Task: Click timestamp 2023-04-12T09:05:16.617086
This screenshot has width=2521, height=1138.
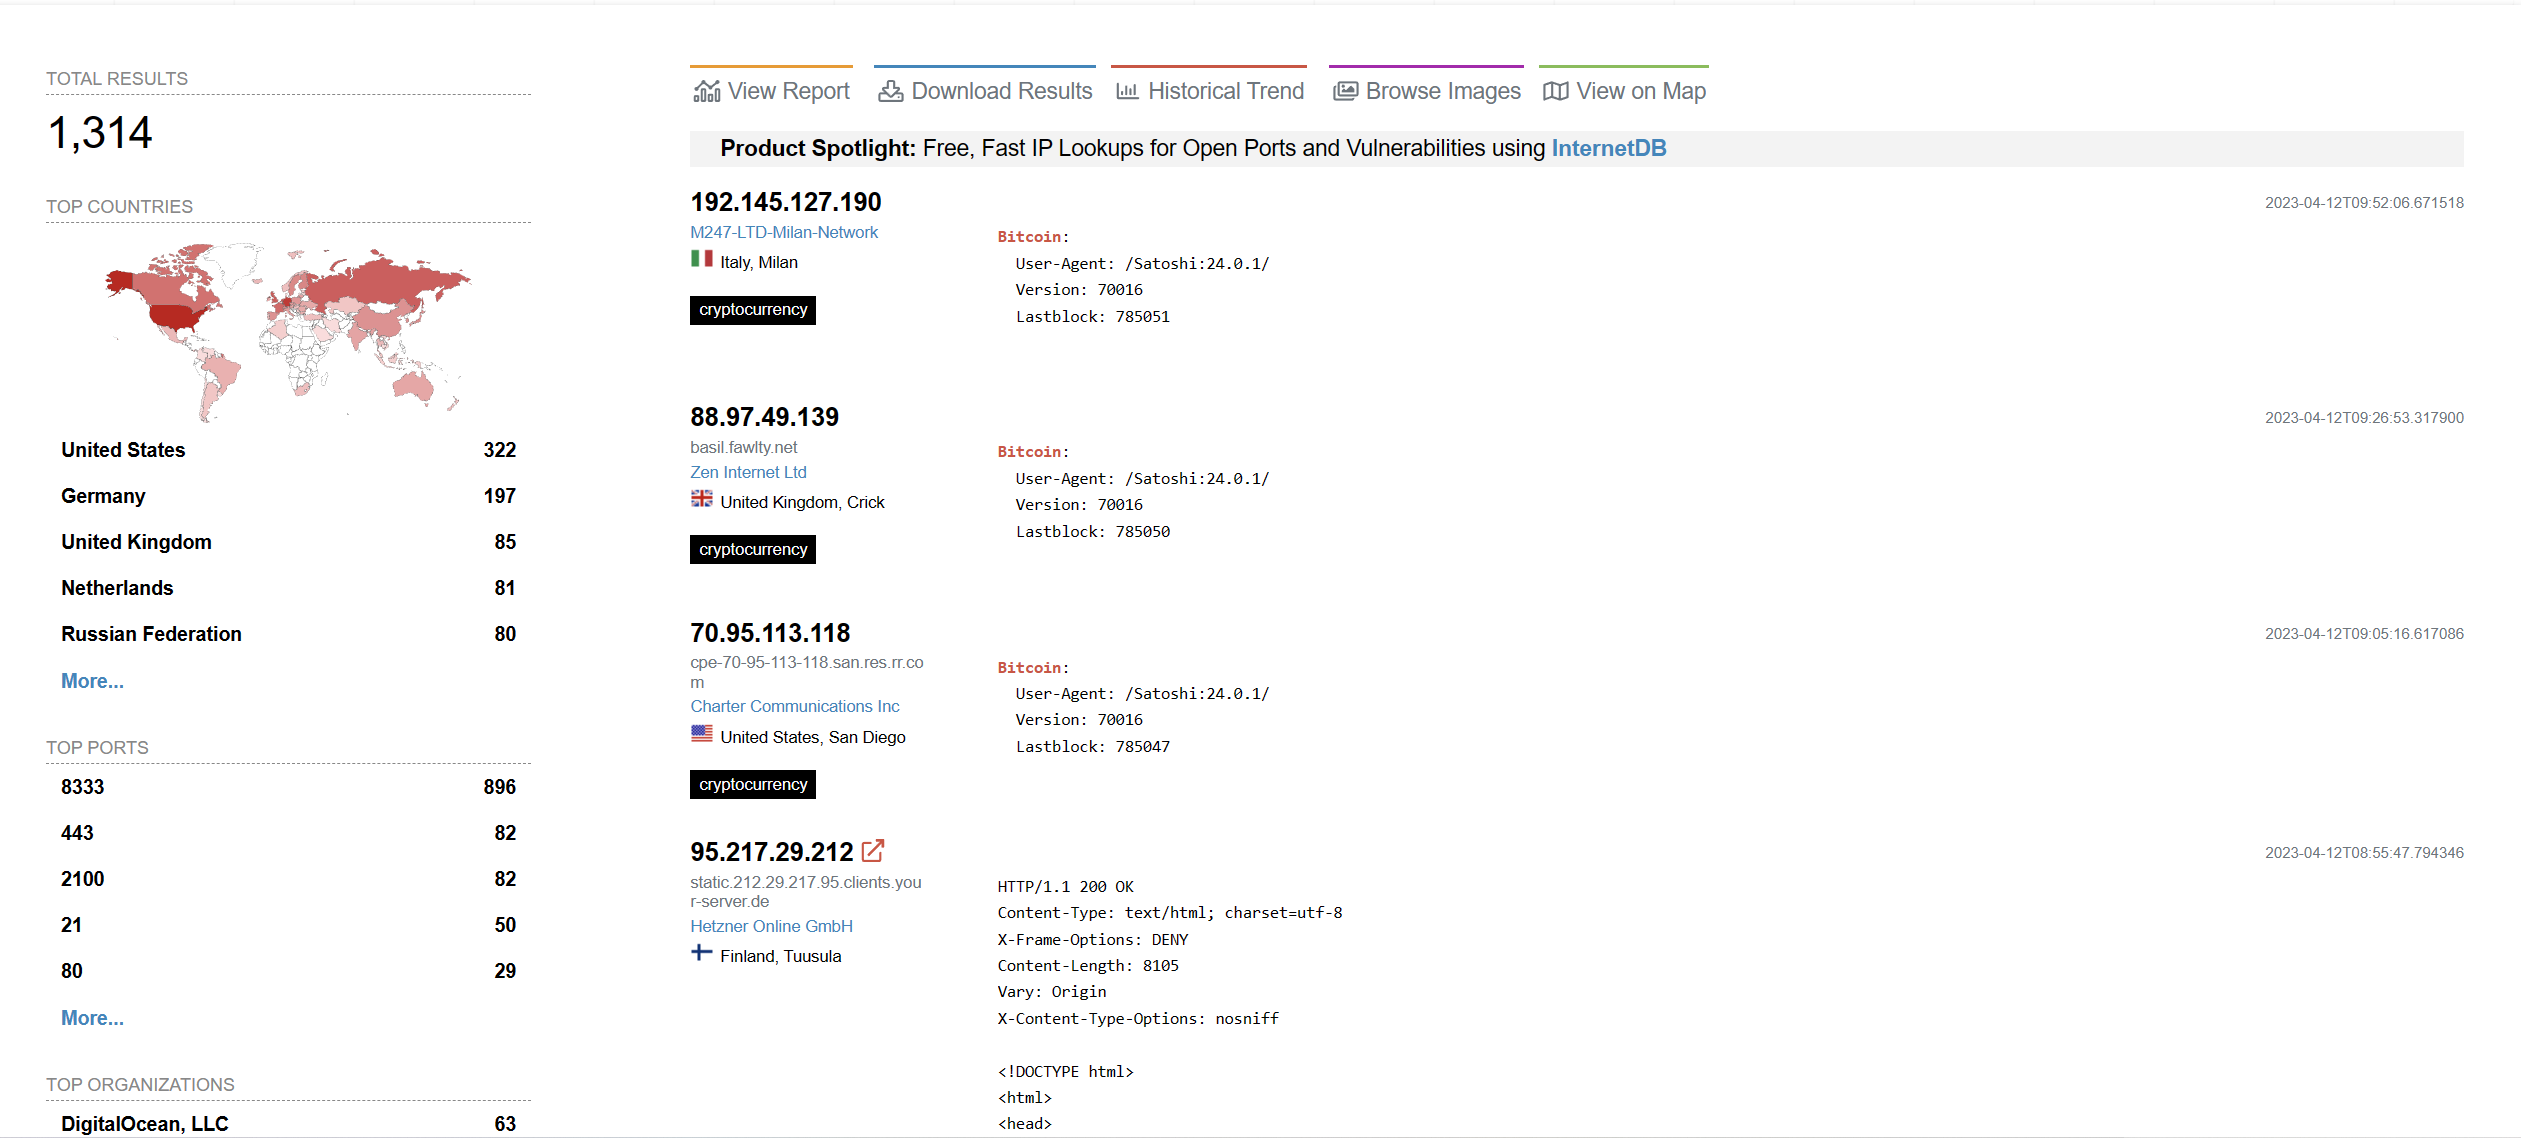Action: coord(2364,634)
